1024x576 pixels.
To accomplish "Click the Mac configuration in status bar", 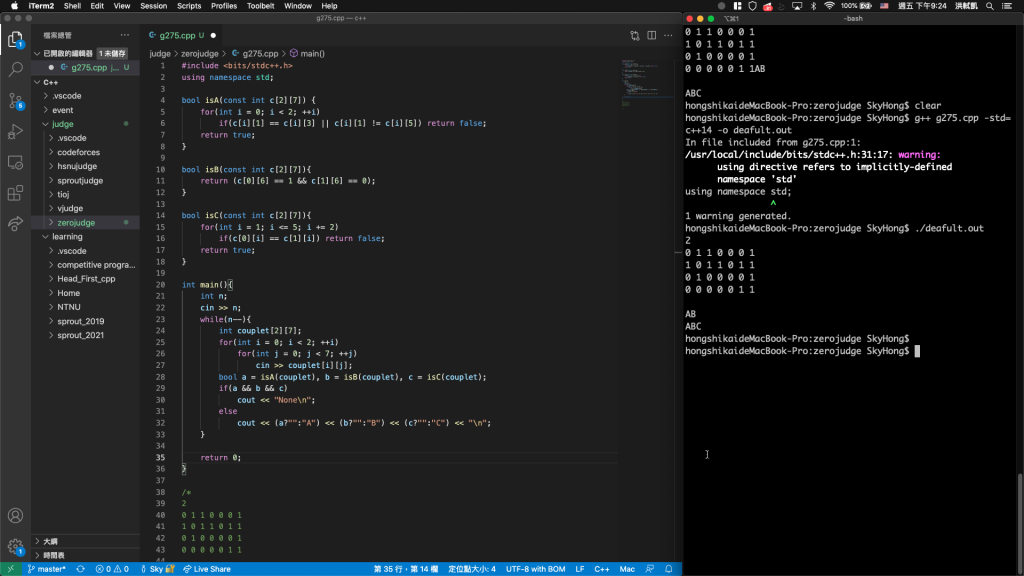I will point(627,569).
